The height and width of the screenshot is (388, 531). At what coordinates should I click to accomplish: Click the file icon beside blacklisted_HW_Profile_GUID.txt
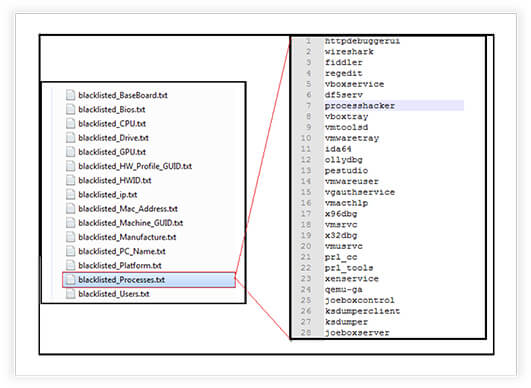[70, 166]
